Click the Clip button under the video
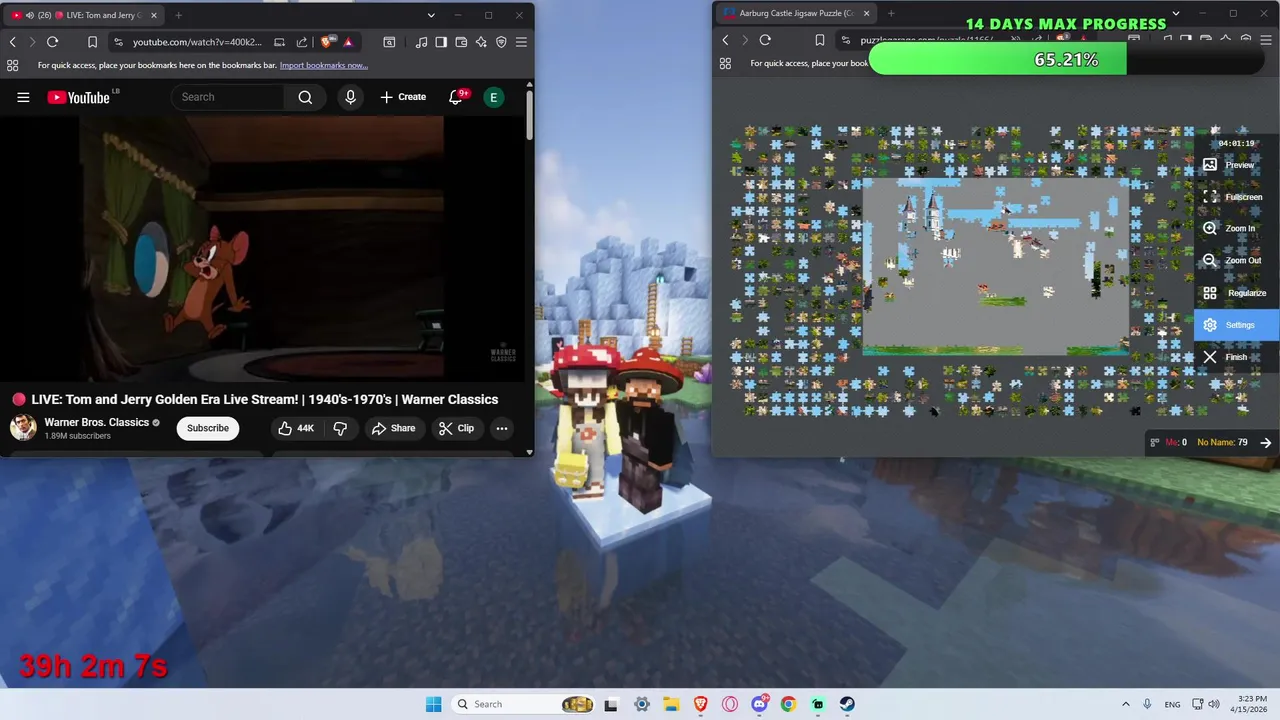 tap(456, 428)
